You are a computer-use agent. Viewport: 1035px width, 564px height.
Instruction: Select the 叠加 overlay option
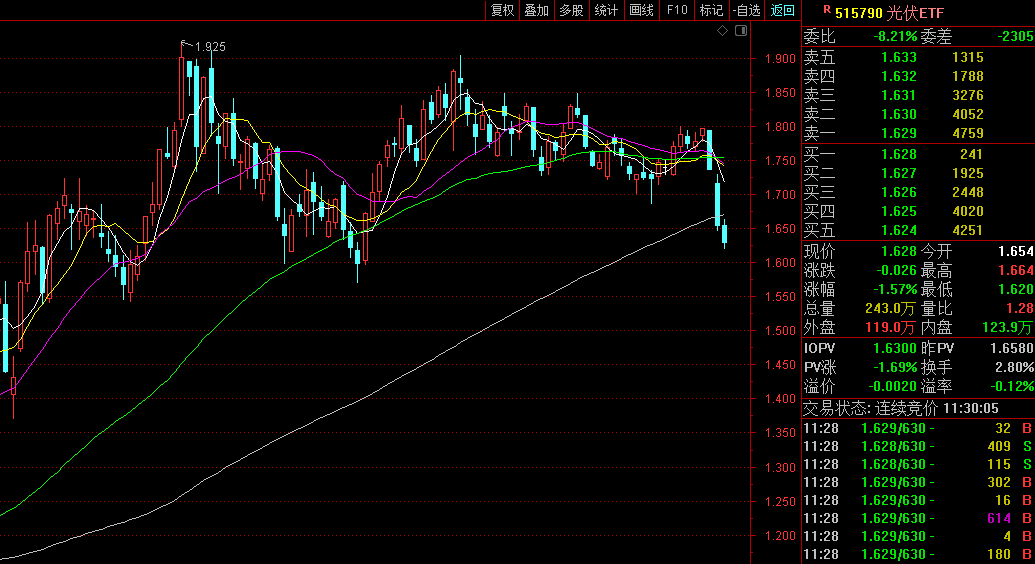[537, 10]
